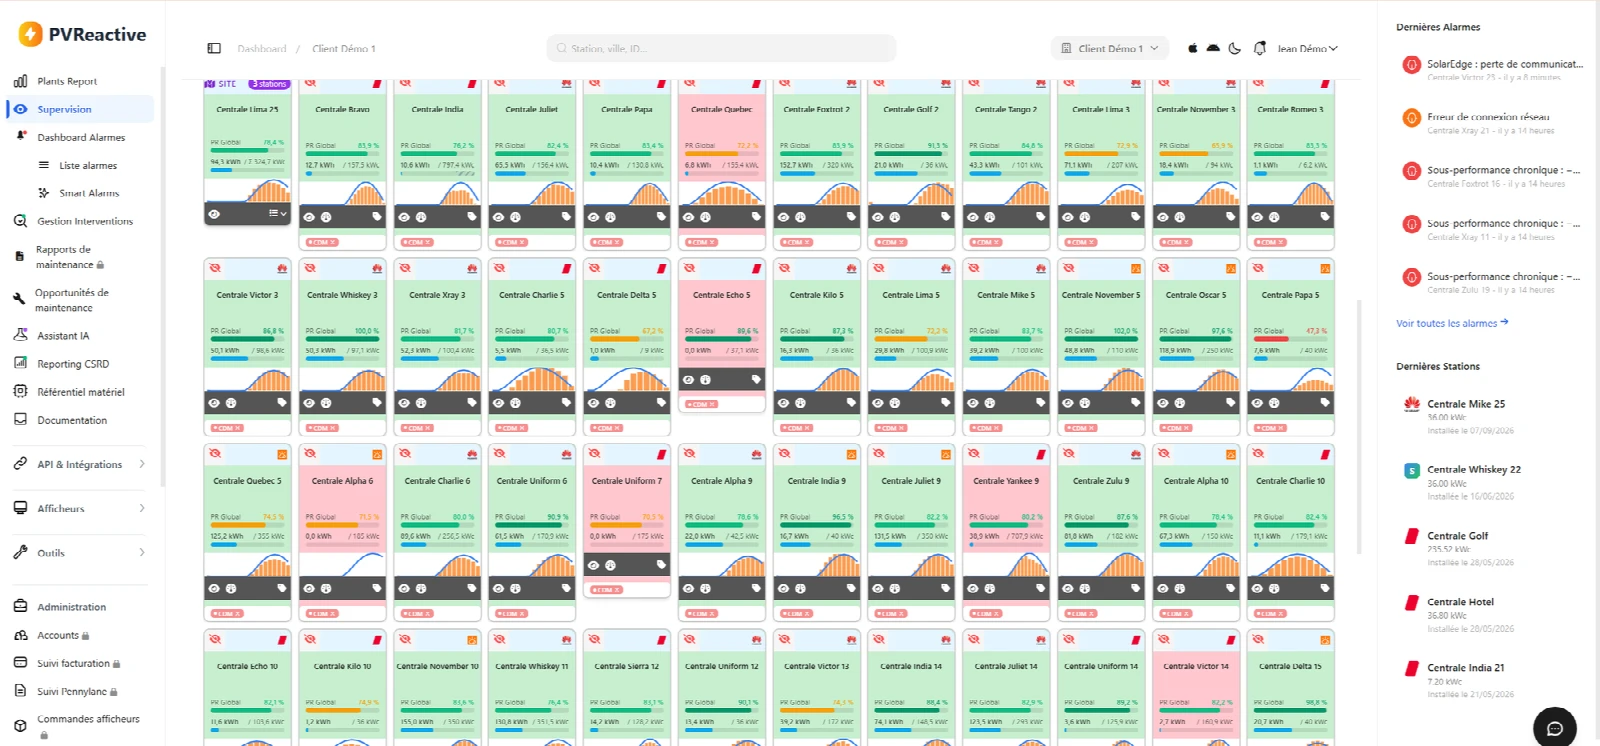Click the Android app download icon
Viewport: 1600px width, 746px height.
[1213, 48]
